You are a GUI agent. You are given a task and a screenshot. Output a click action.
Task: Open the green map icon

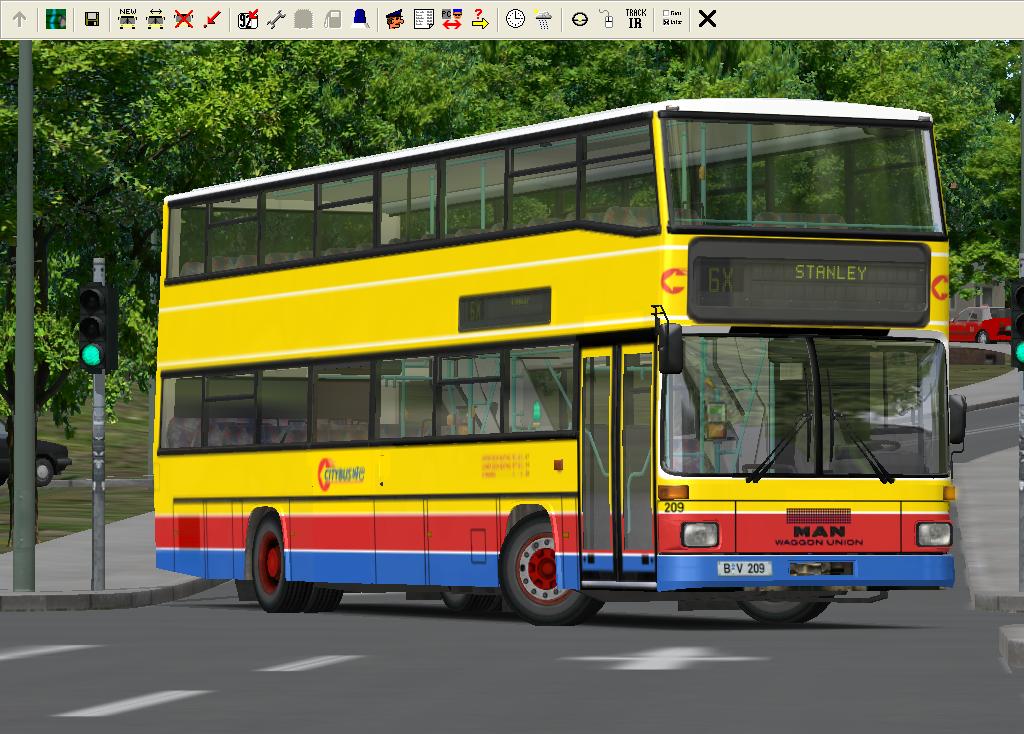(x=56, y=19)
